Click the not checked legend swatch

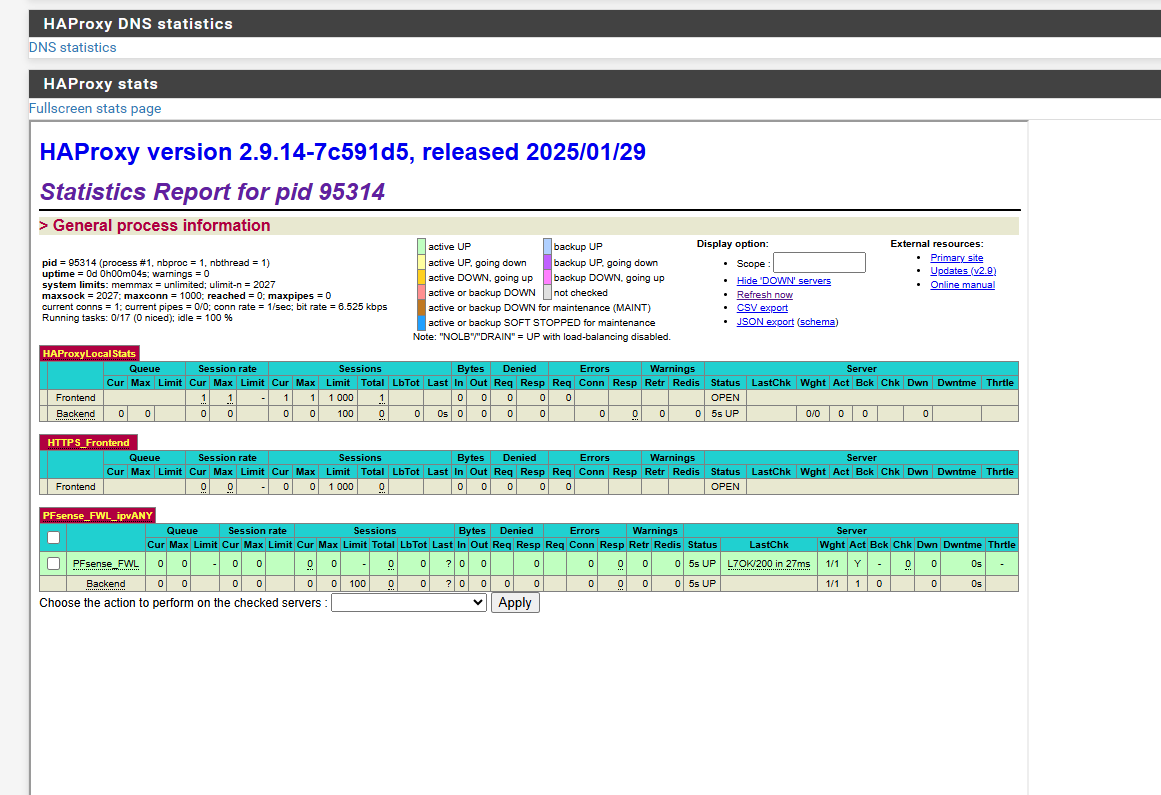pyautogui.click(x=547, y=292)
